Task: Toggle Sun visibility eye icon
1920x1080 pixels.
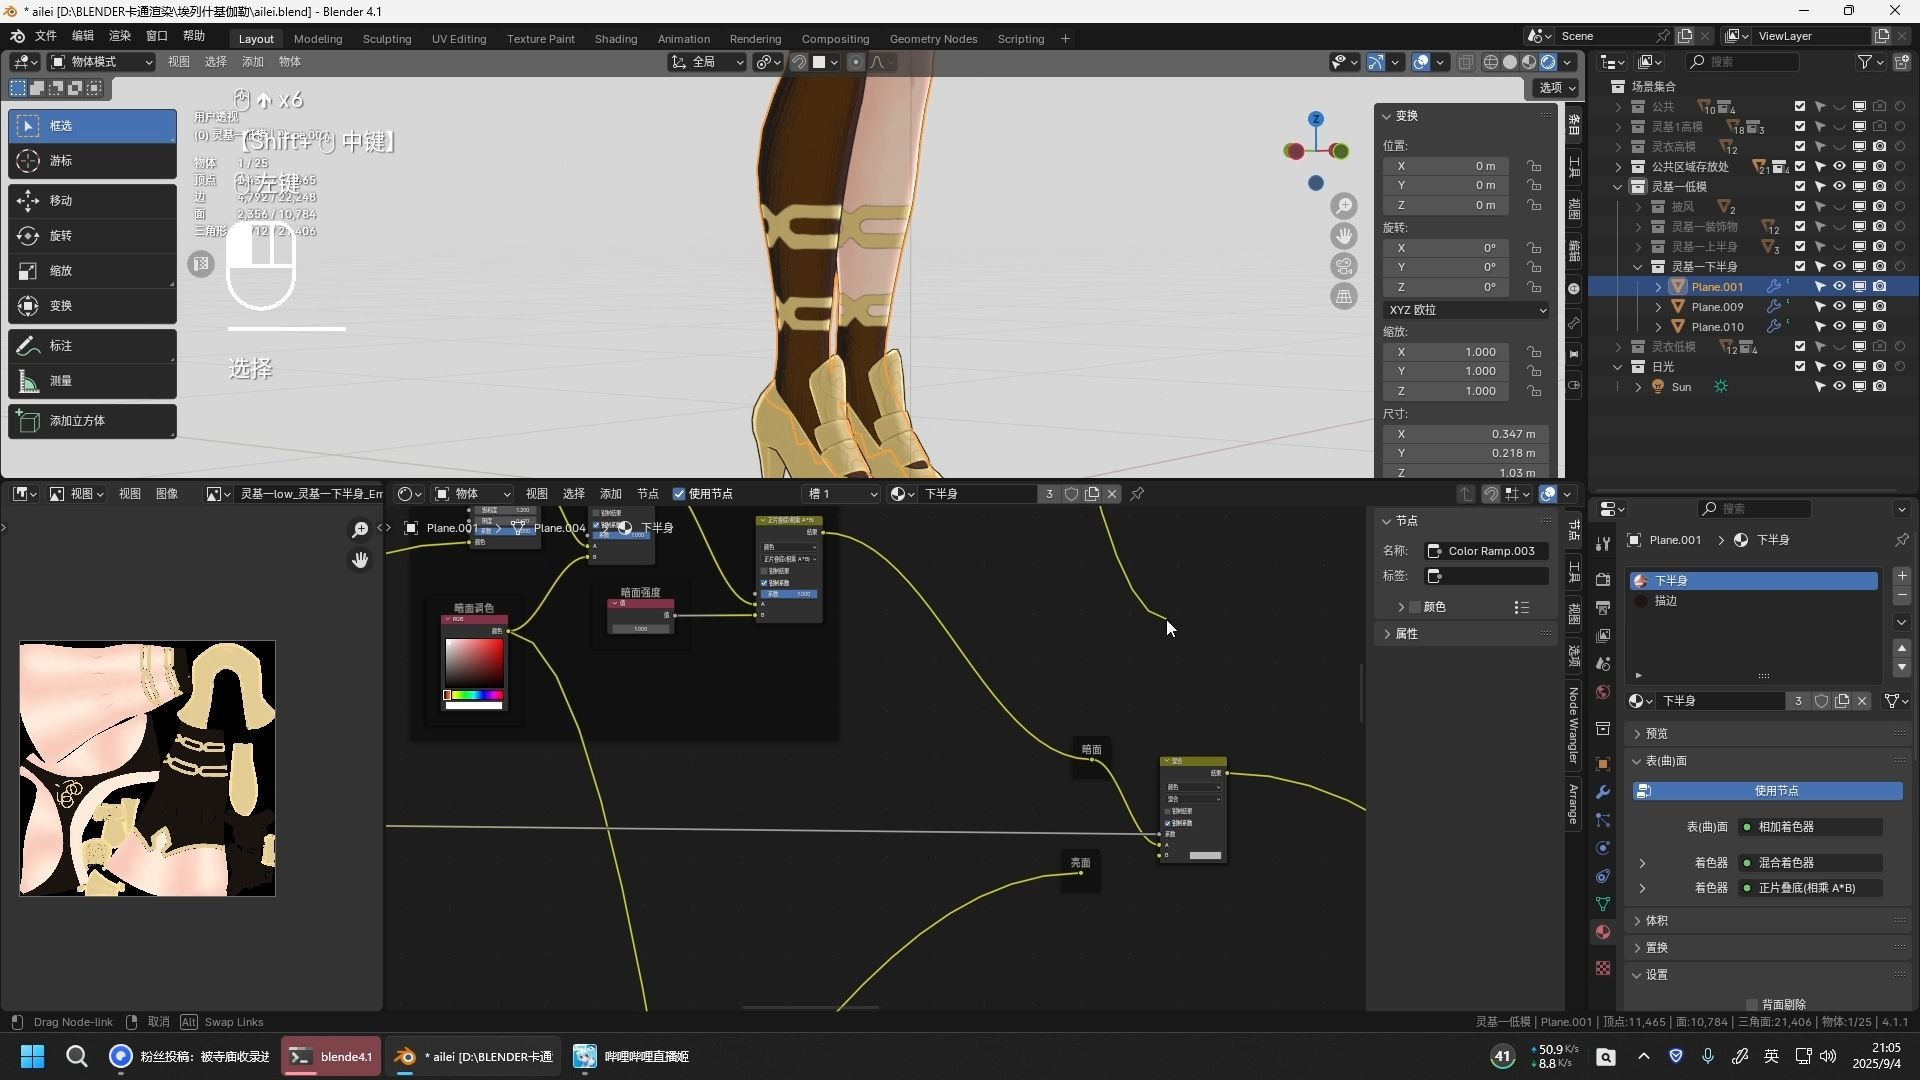Action: [x=1839, y=387]
